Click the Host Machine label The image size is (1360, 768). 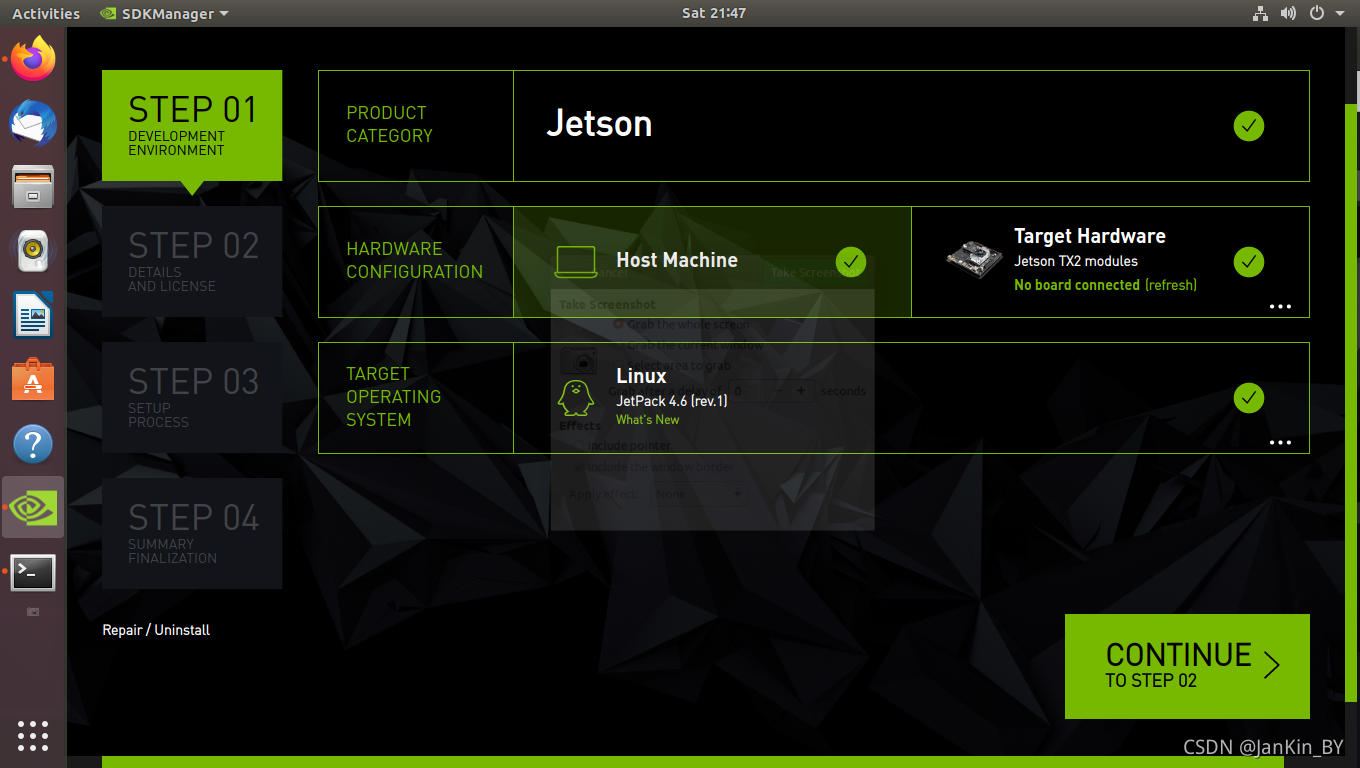677,260
